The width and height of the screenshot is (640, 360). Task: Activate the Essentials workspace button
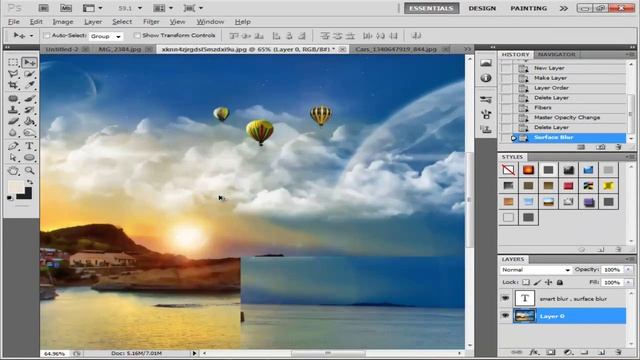(431, 8)
